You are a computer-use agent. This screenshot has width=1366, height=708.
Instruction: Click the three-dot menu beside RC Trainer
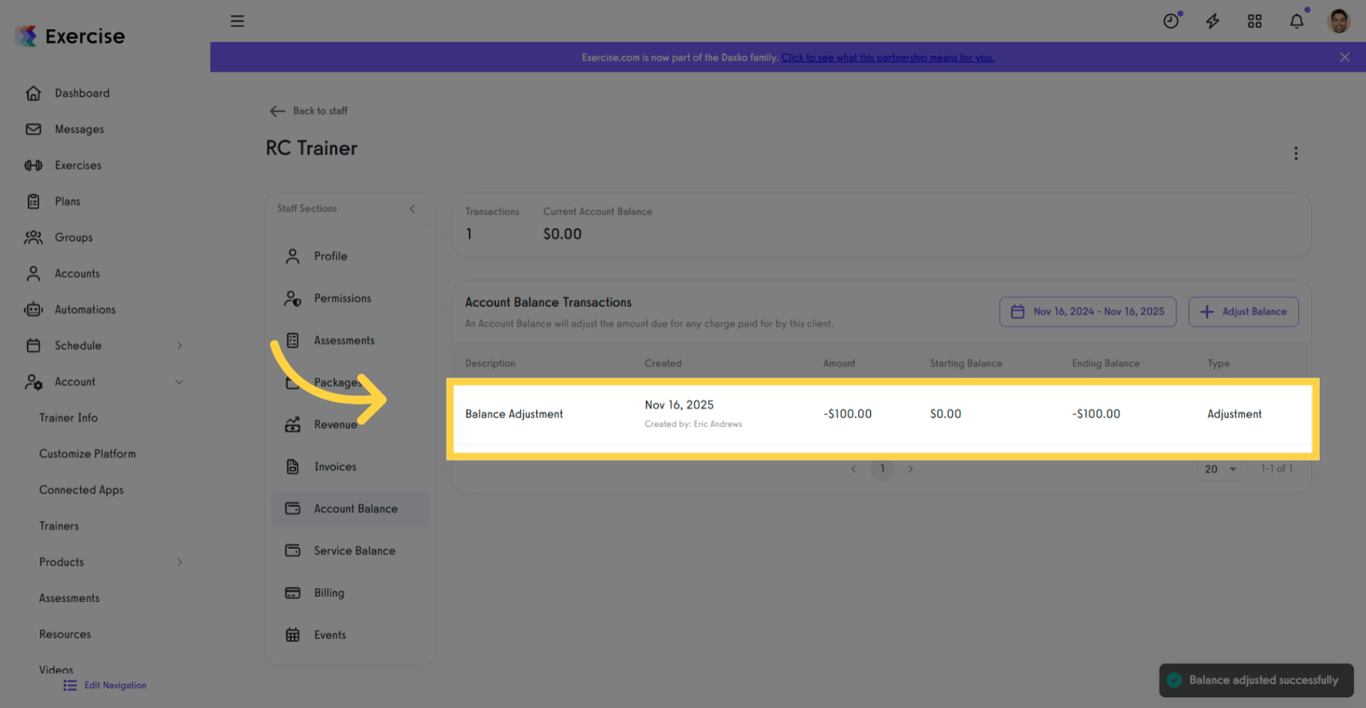click(x=1296, y=153)
